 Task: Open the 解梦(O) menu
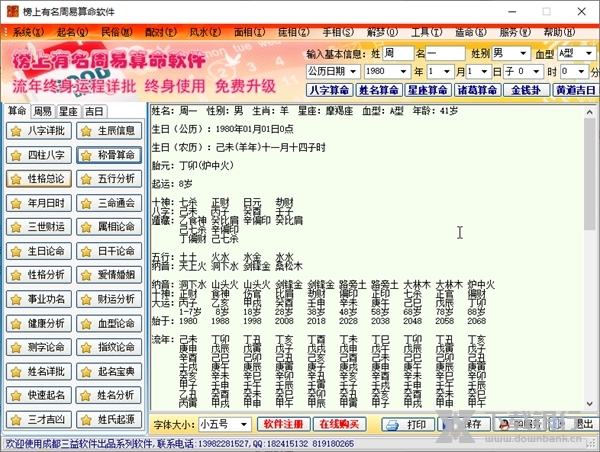click(x=382, y=32)
